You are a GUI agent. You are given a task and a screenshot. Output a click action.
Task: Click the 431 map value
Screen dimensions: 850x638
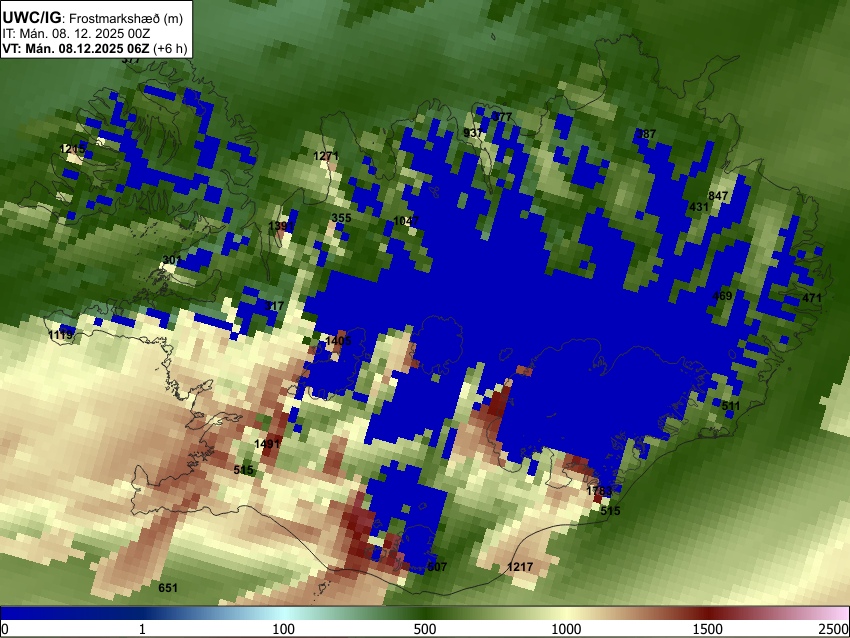pyautogui.click(x=699, y=207)
